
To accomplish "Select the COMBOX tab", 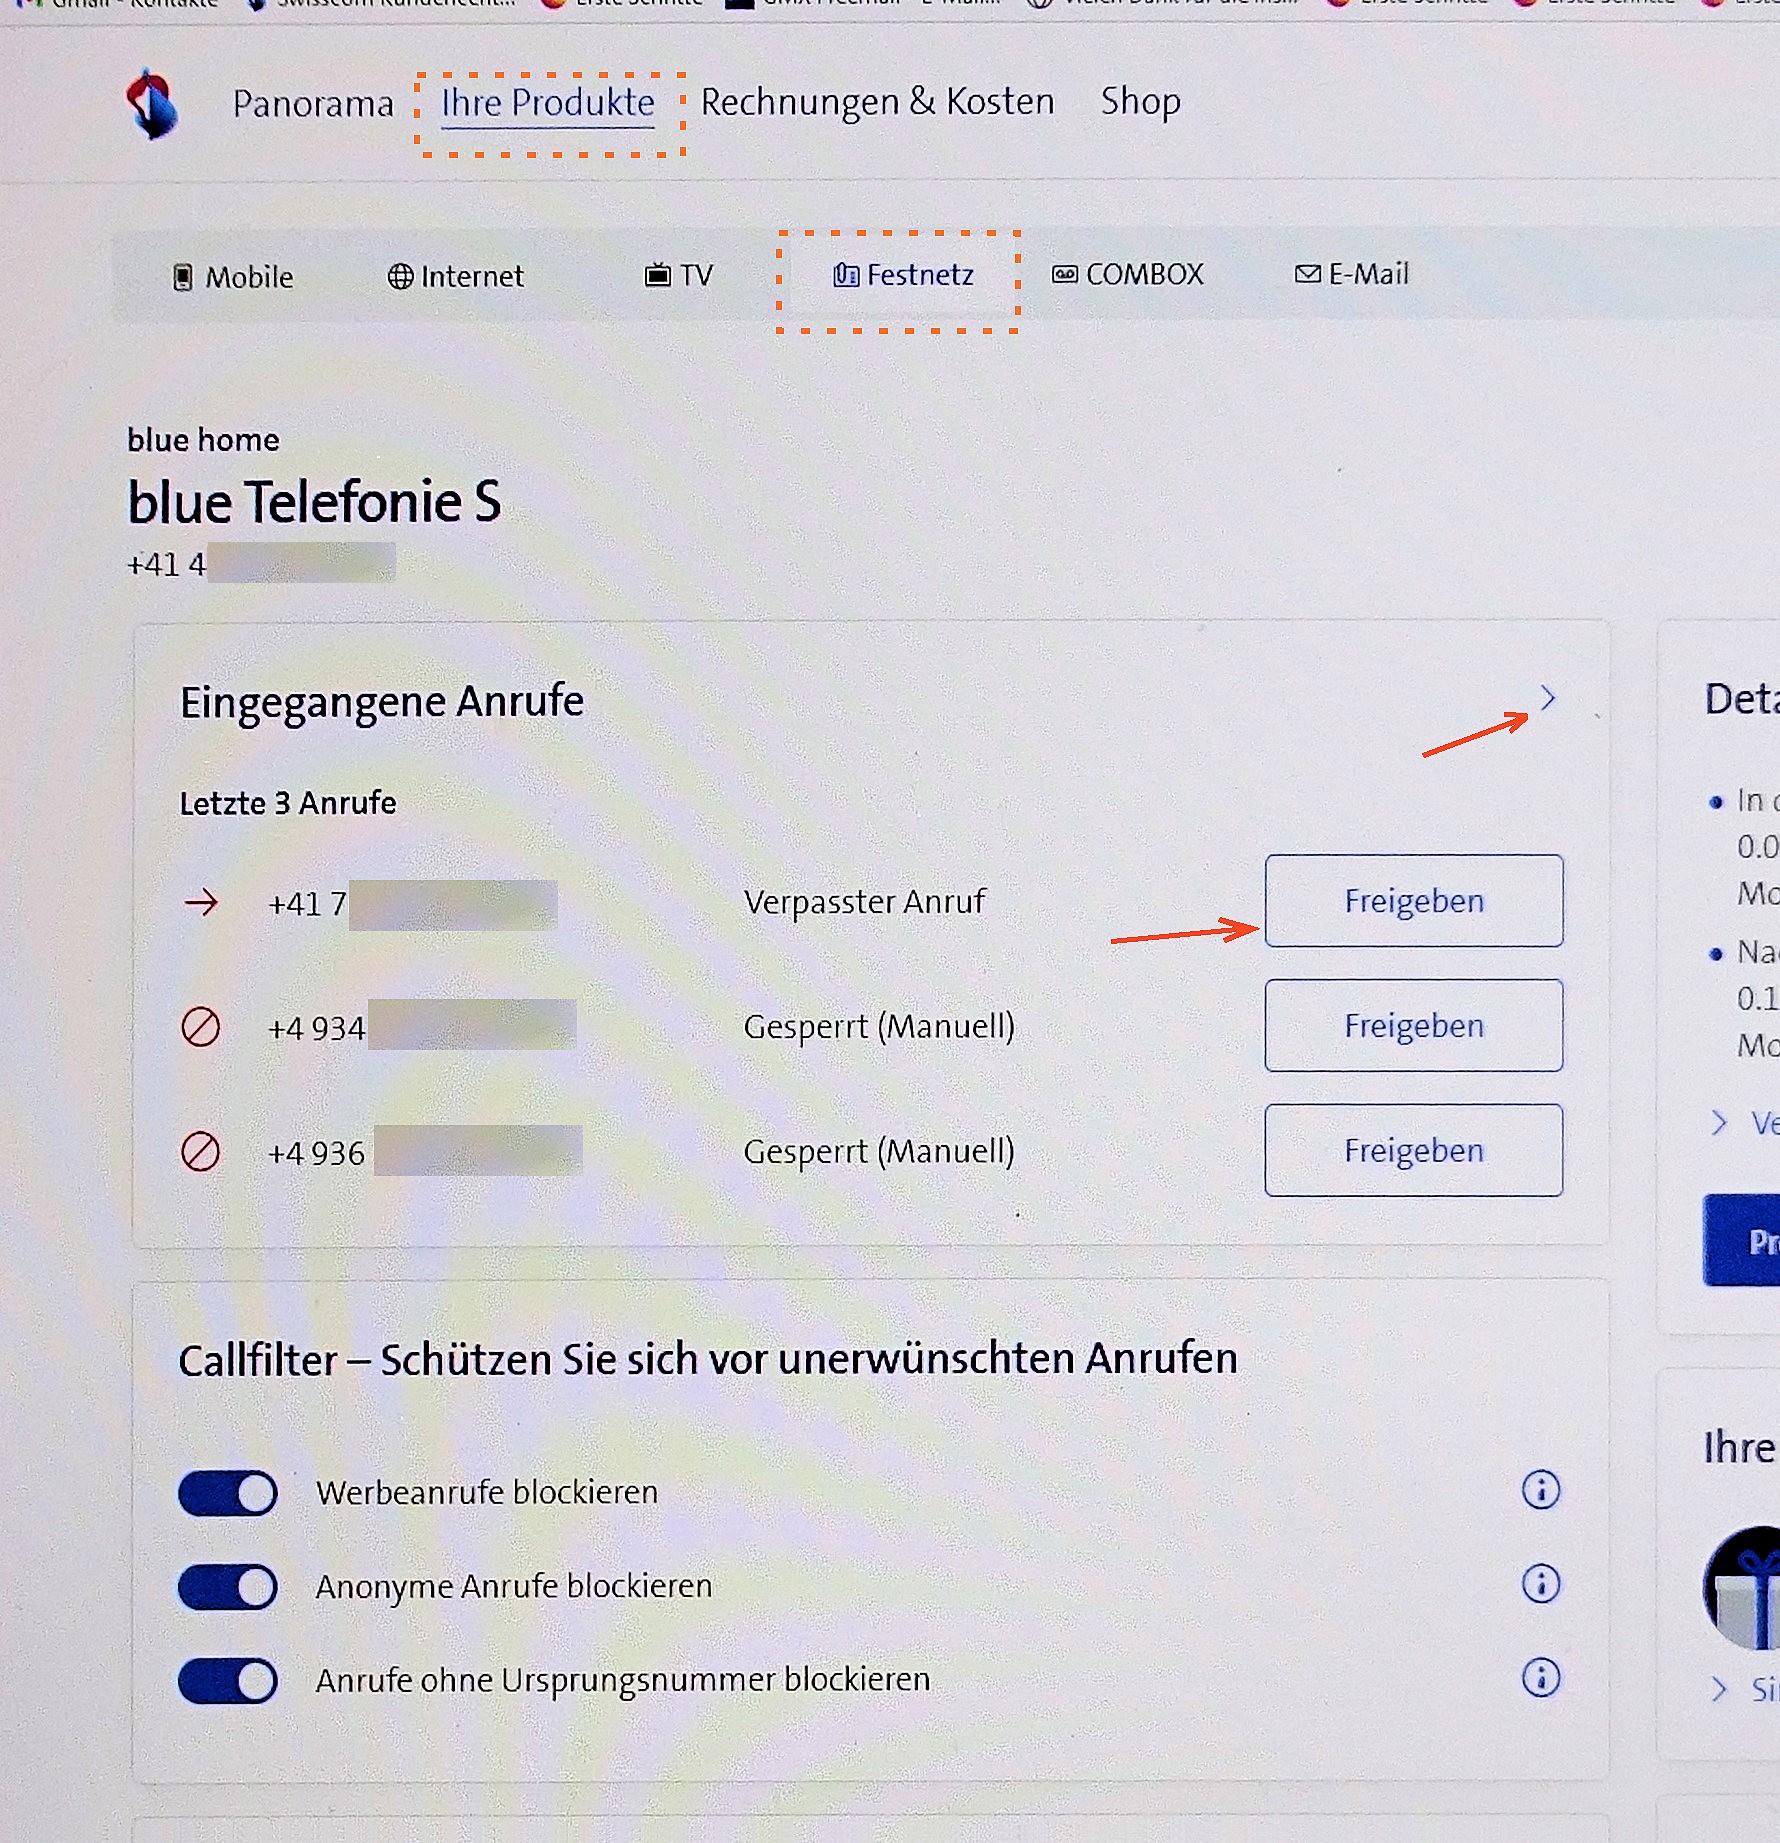I will 1128,275.
